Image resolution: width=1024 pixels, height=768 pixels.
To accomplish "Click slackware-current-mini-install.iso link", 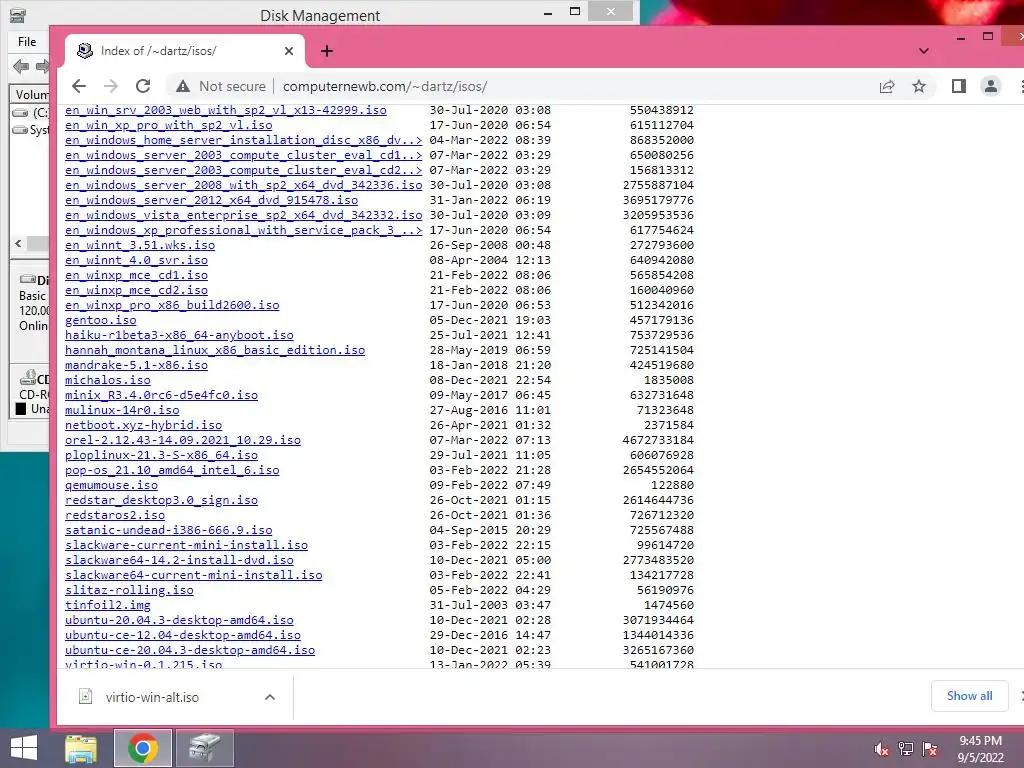I will click(x=186, y=545).
